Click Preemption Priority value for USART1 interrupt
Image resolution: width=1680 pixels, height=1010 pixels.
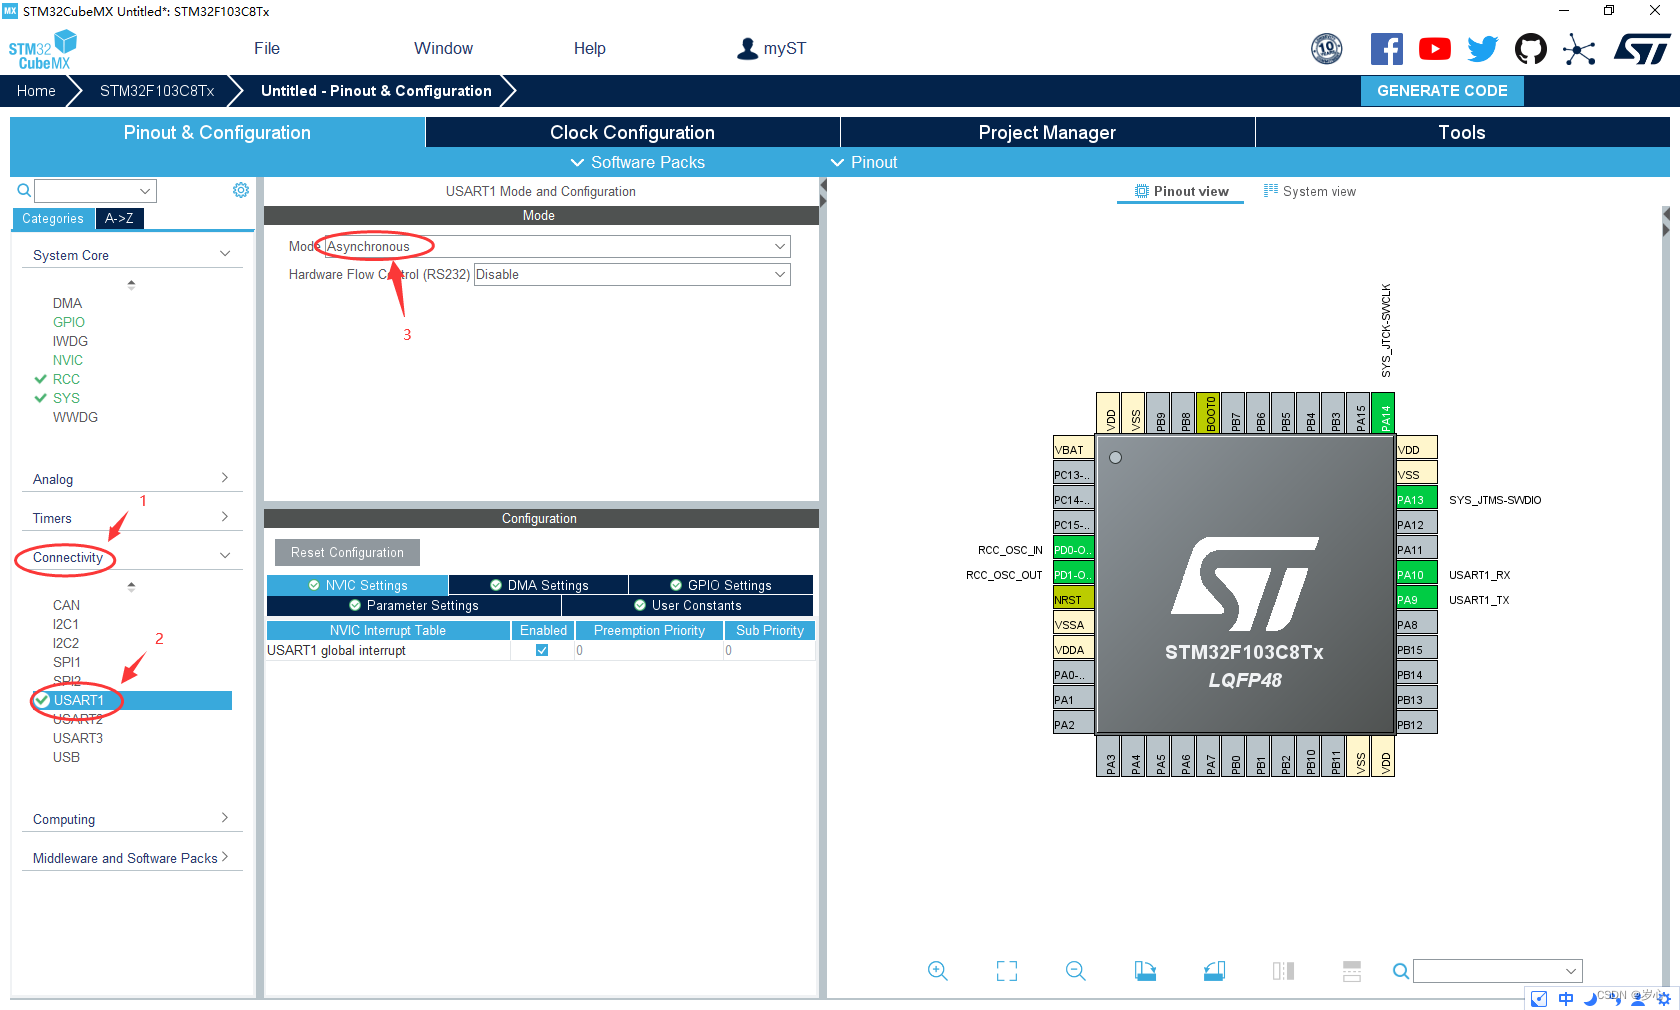click(649, 650)
